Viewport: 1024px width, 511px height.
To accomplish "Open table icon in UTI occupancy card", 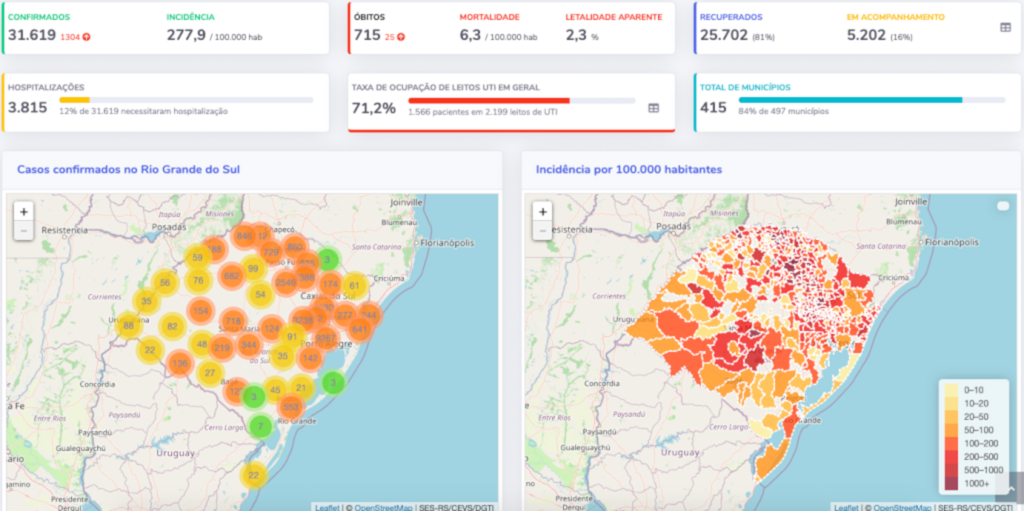I will [x=653, y=108].
